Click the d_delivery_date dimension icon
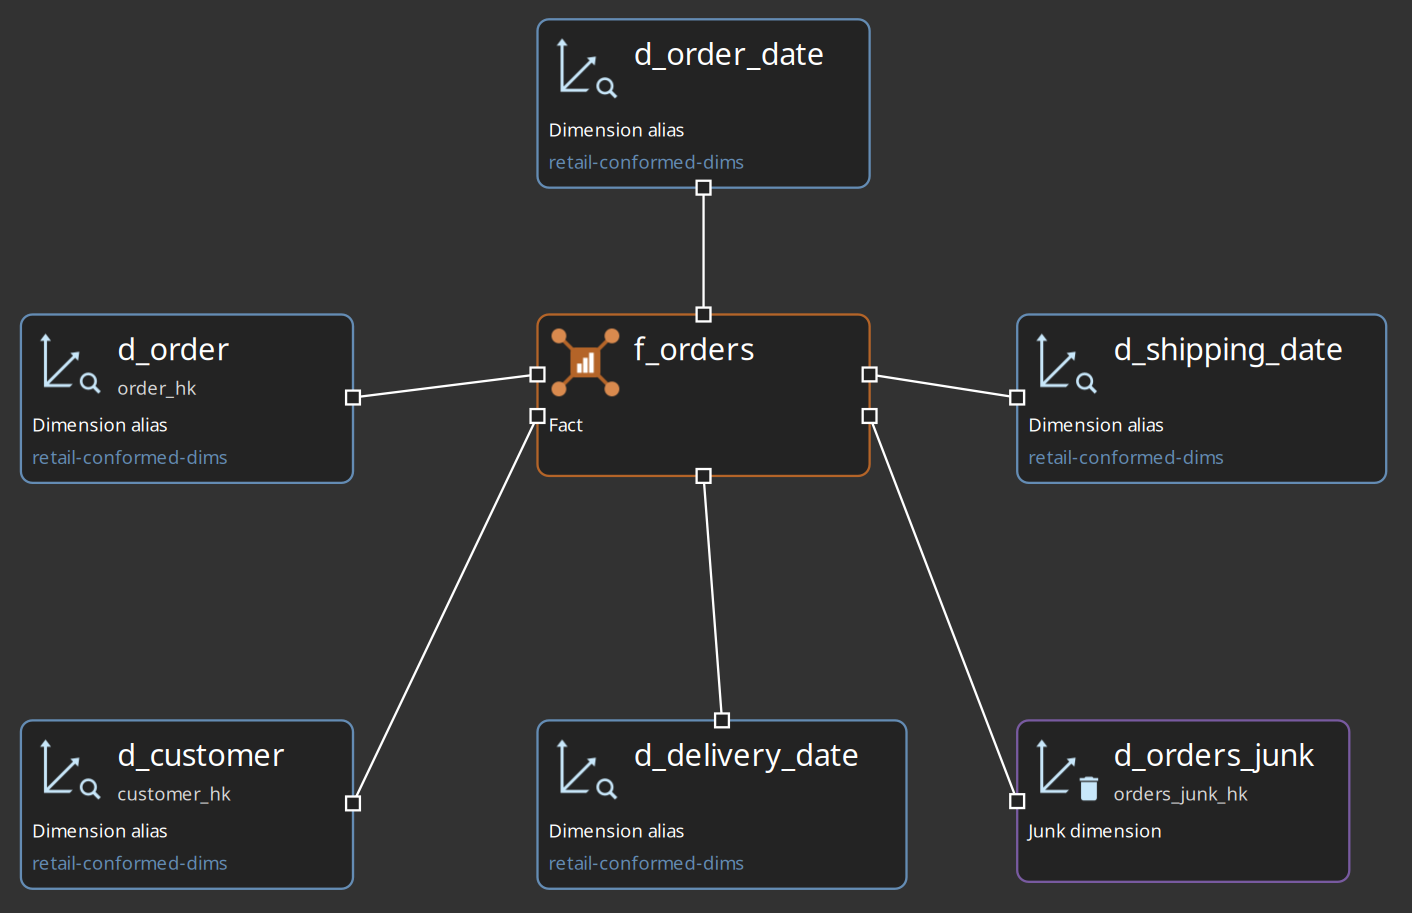This screenshot has width=1412, height=913. pyautogui.click(x=587, y=769)
